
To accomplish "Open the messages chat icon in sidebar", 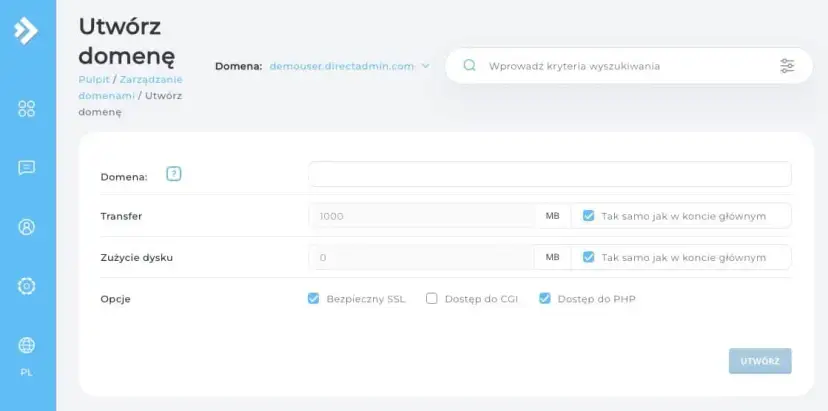I will [27, 168].
